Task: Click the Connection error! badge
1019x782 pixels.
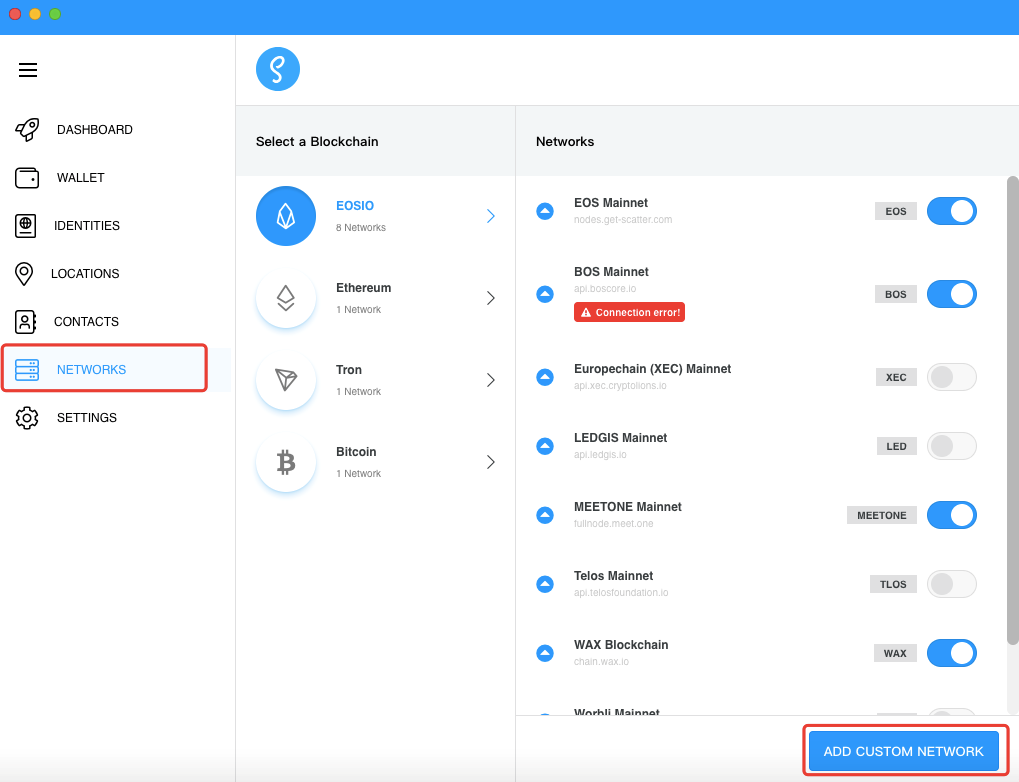Action: tap(629, 312)
